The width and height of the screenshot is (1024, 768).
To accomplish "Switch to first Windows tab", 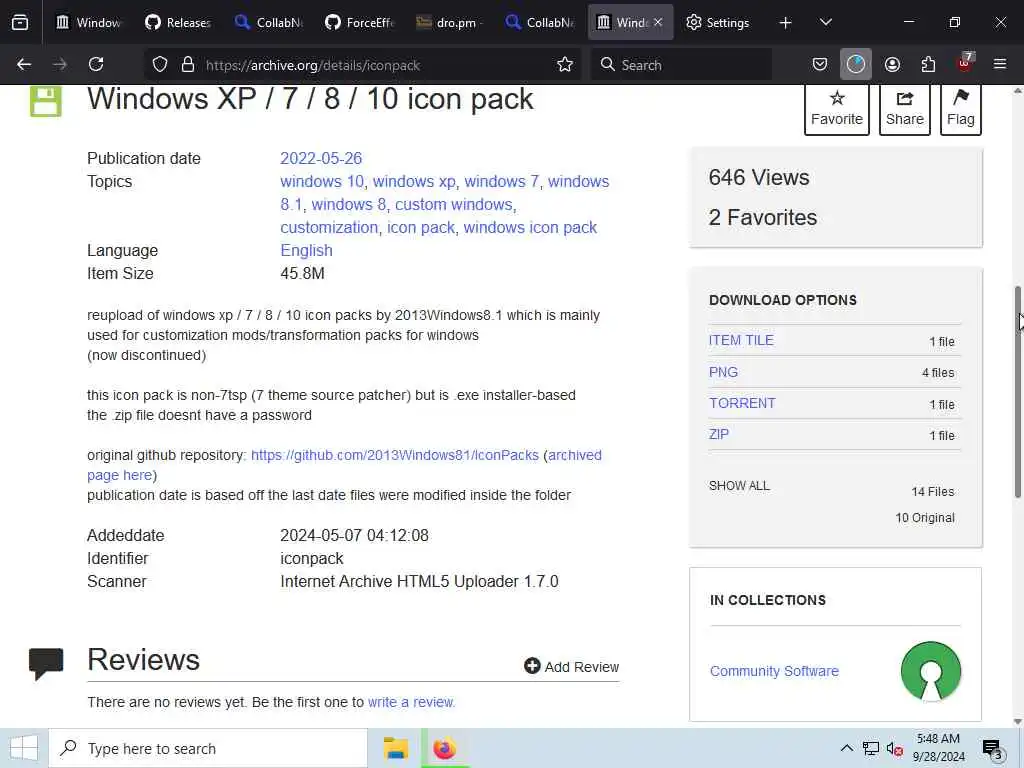I will tap(89, 22).
